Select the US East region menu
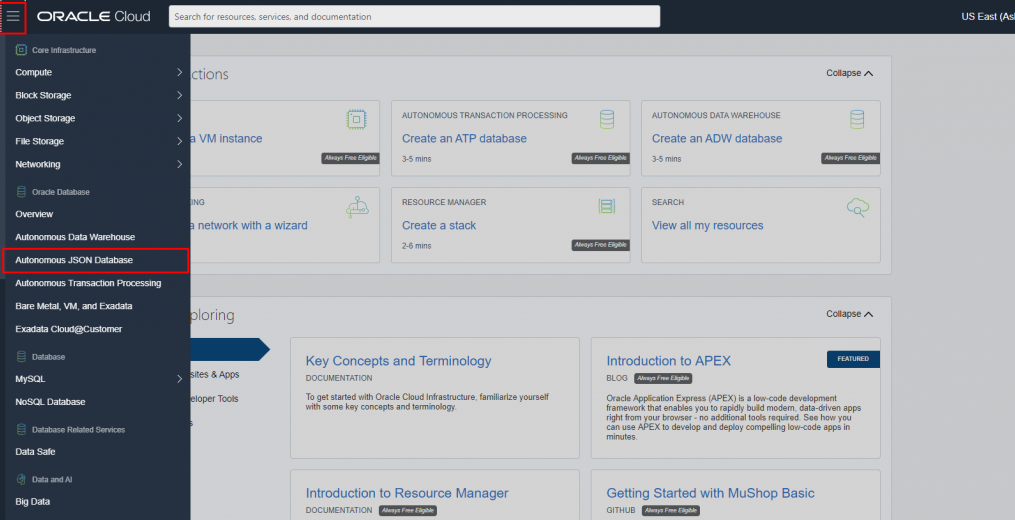This screenshot has width=1015, height=520. pyautogui.click(x=988, y=16)
